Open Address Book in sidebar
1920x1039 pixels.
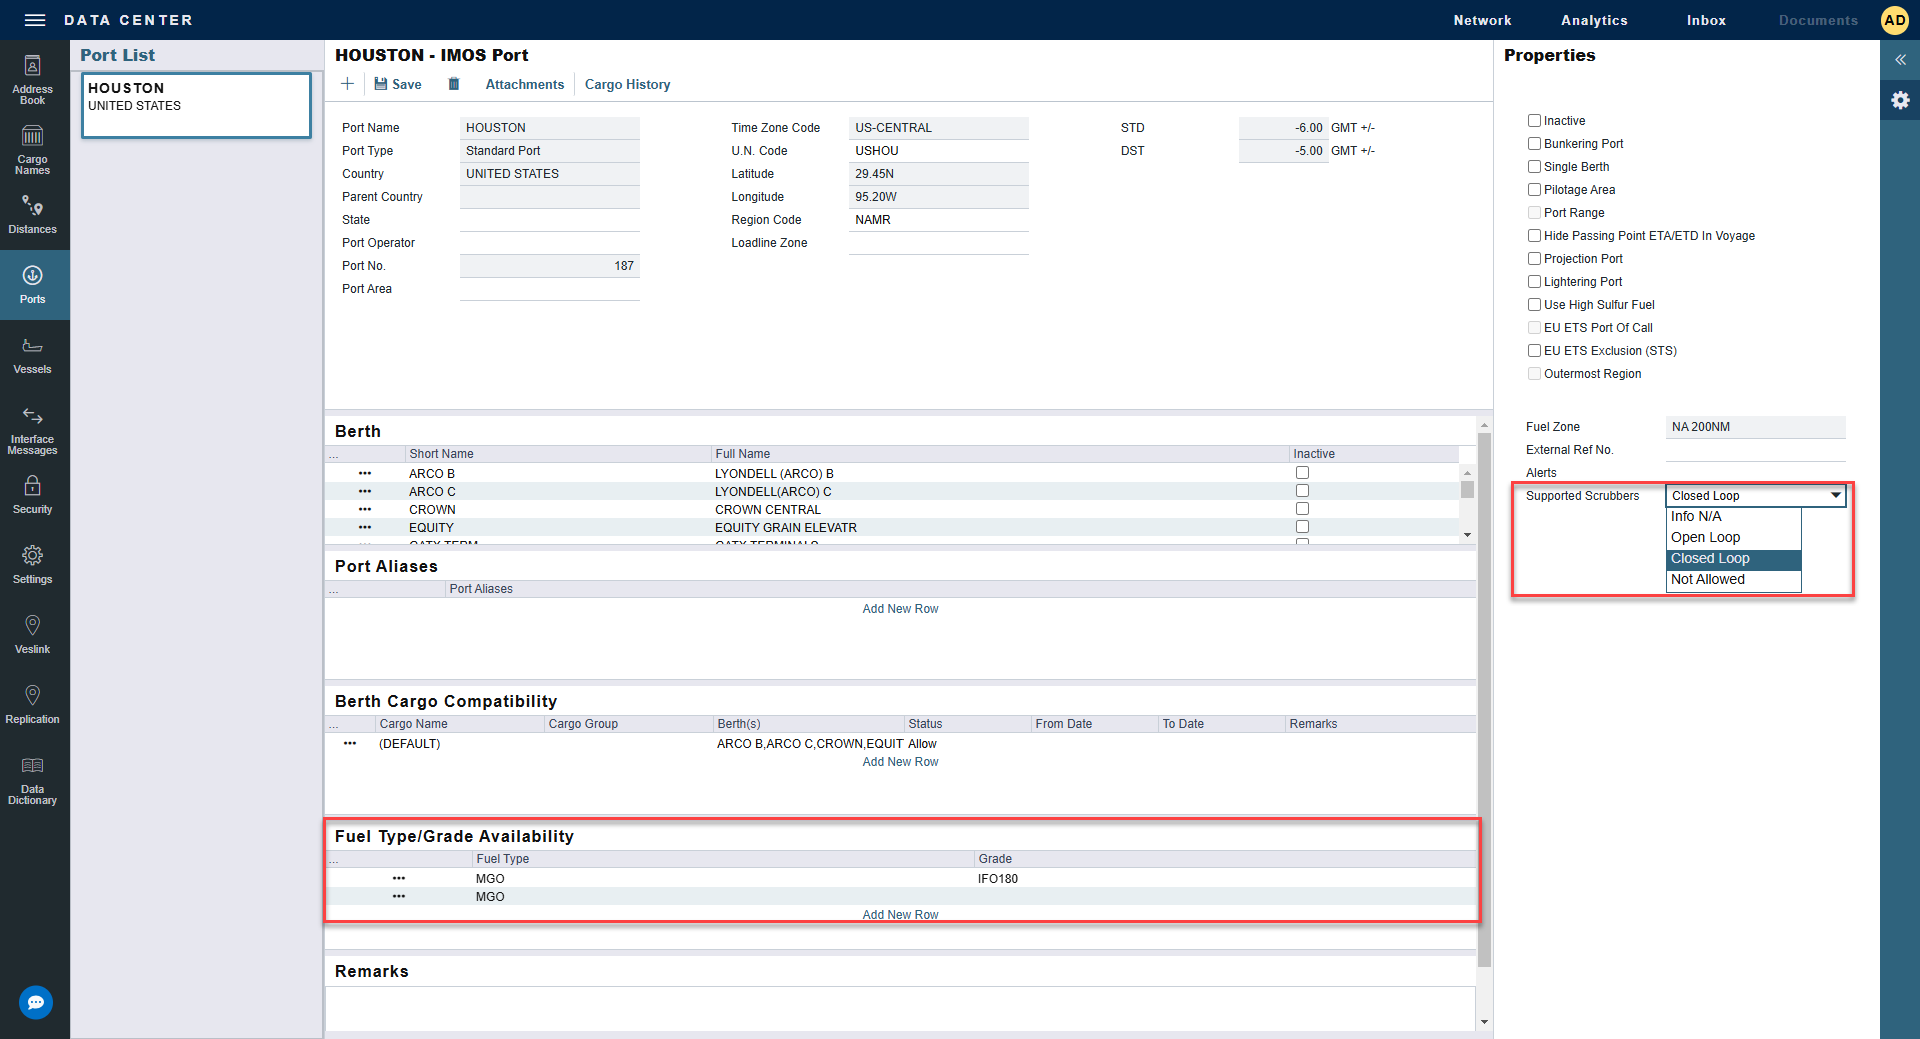[x=32, y=80]
